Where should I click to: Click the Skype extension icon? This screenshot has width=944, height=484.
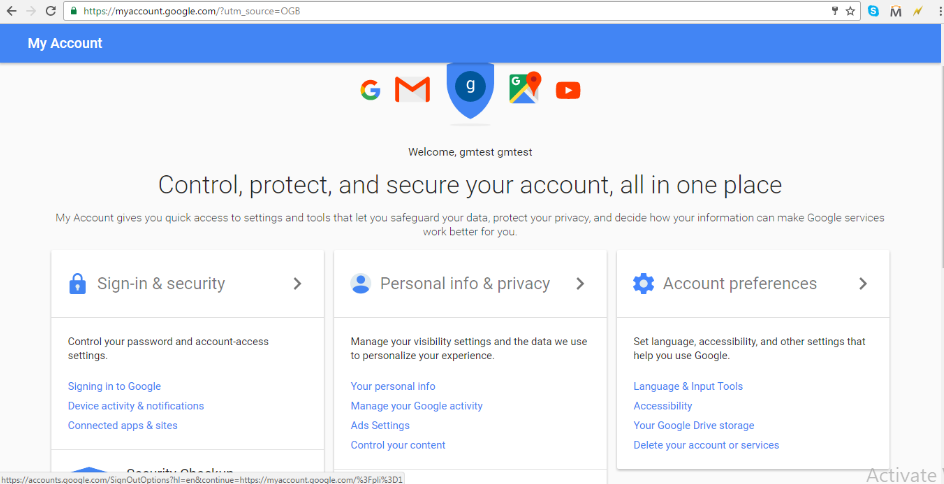874,11
